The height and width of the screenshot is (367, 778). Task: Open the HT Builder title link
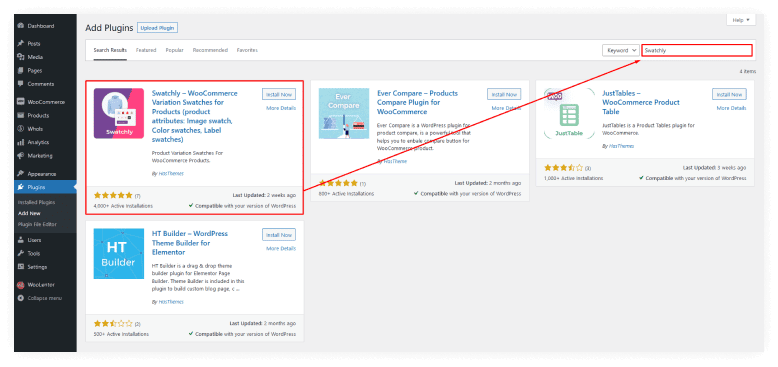tap(190, 243)
